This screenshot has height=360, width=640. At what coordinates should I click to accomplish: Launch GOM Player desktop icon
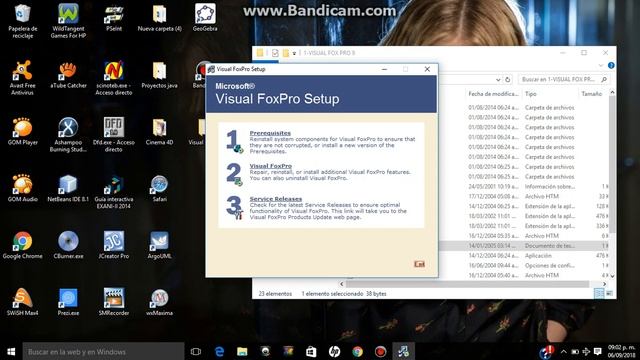point(22,132)
